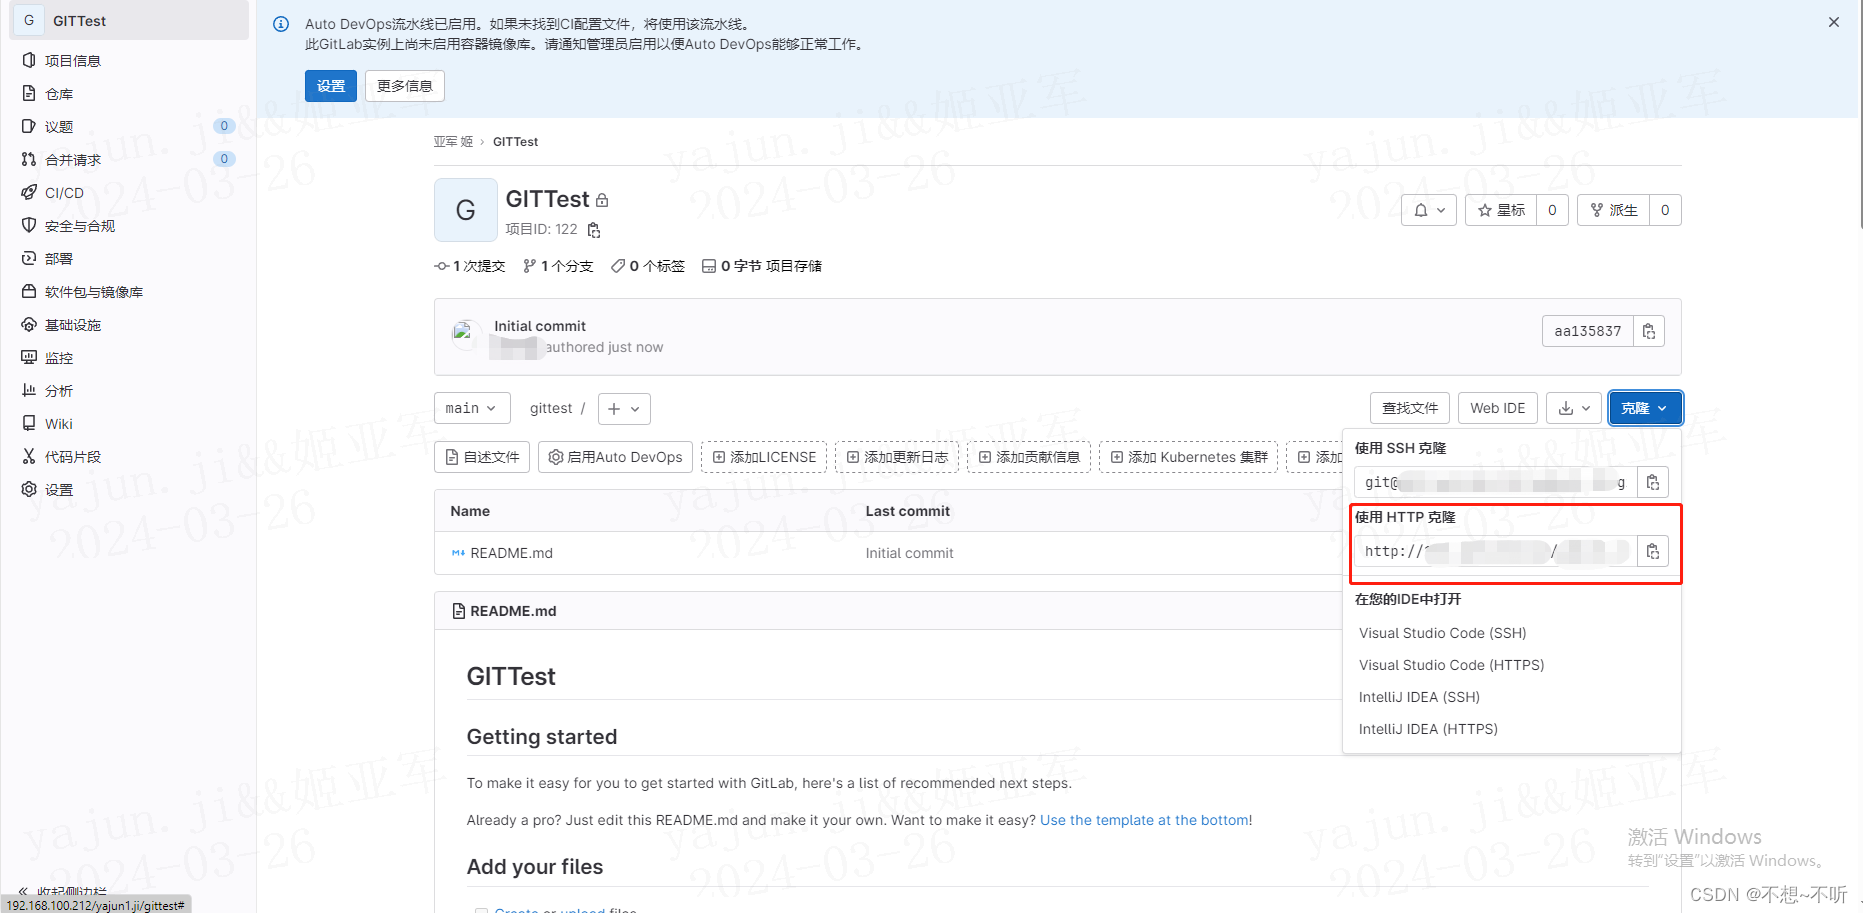
Task: Click the 监控 monitor icon in sidebar
Action: pos(29,357)
